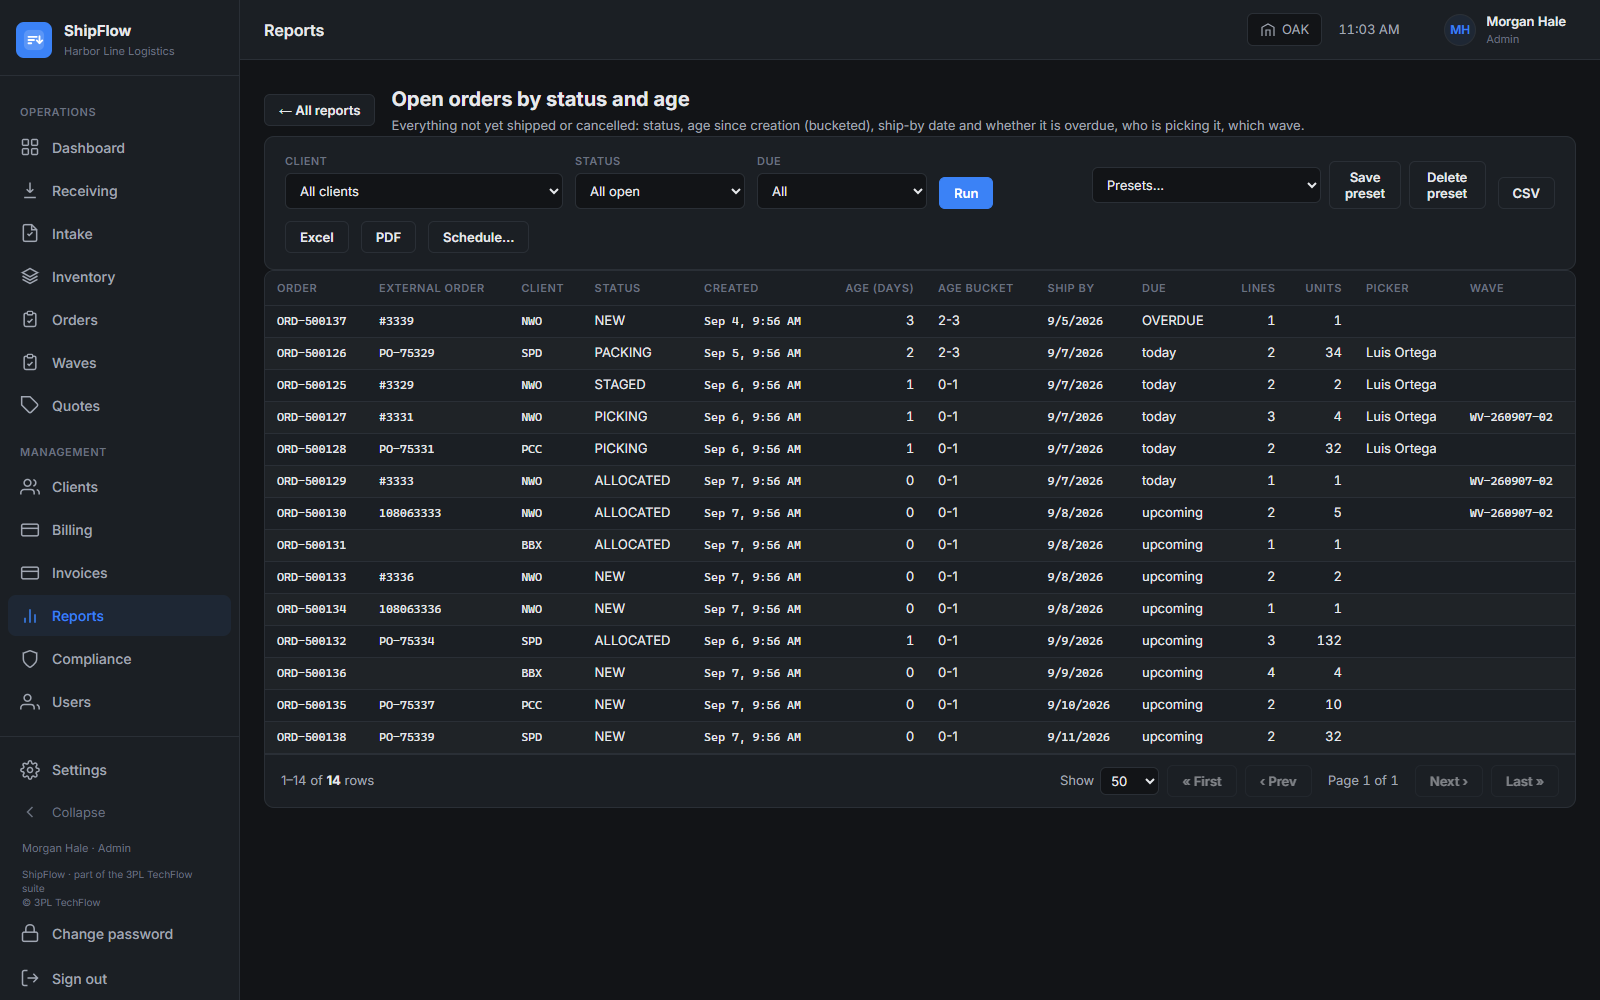
Task: Export the report as CSV
Action: pyautogui.click(x=1526, y=193)
